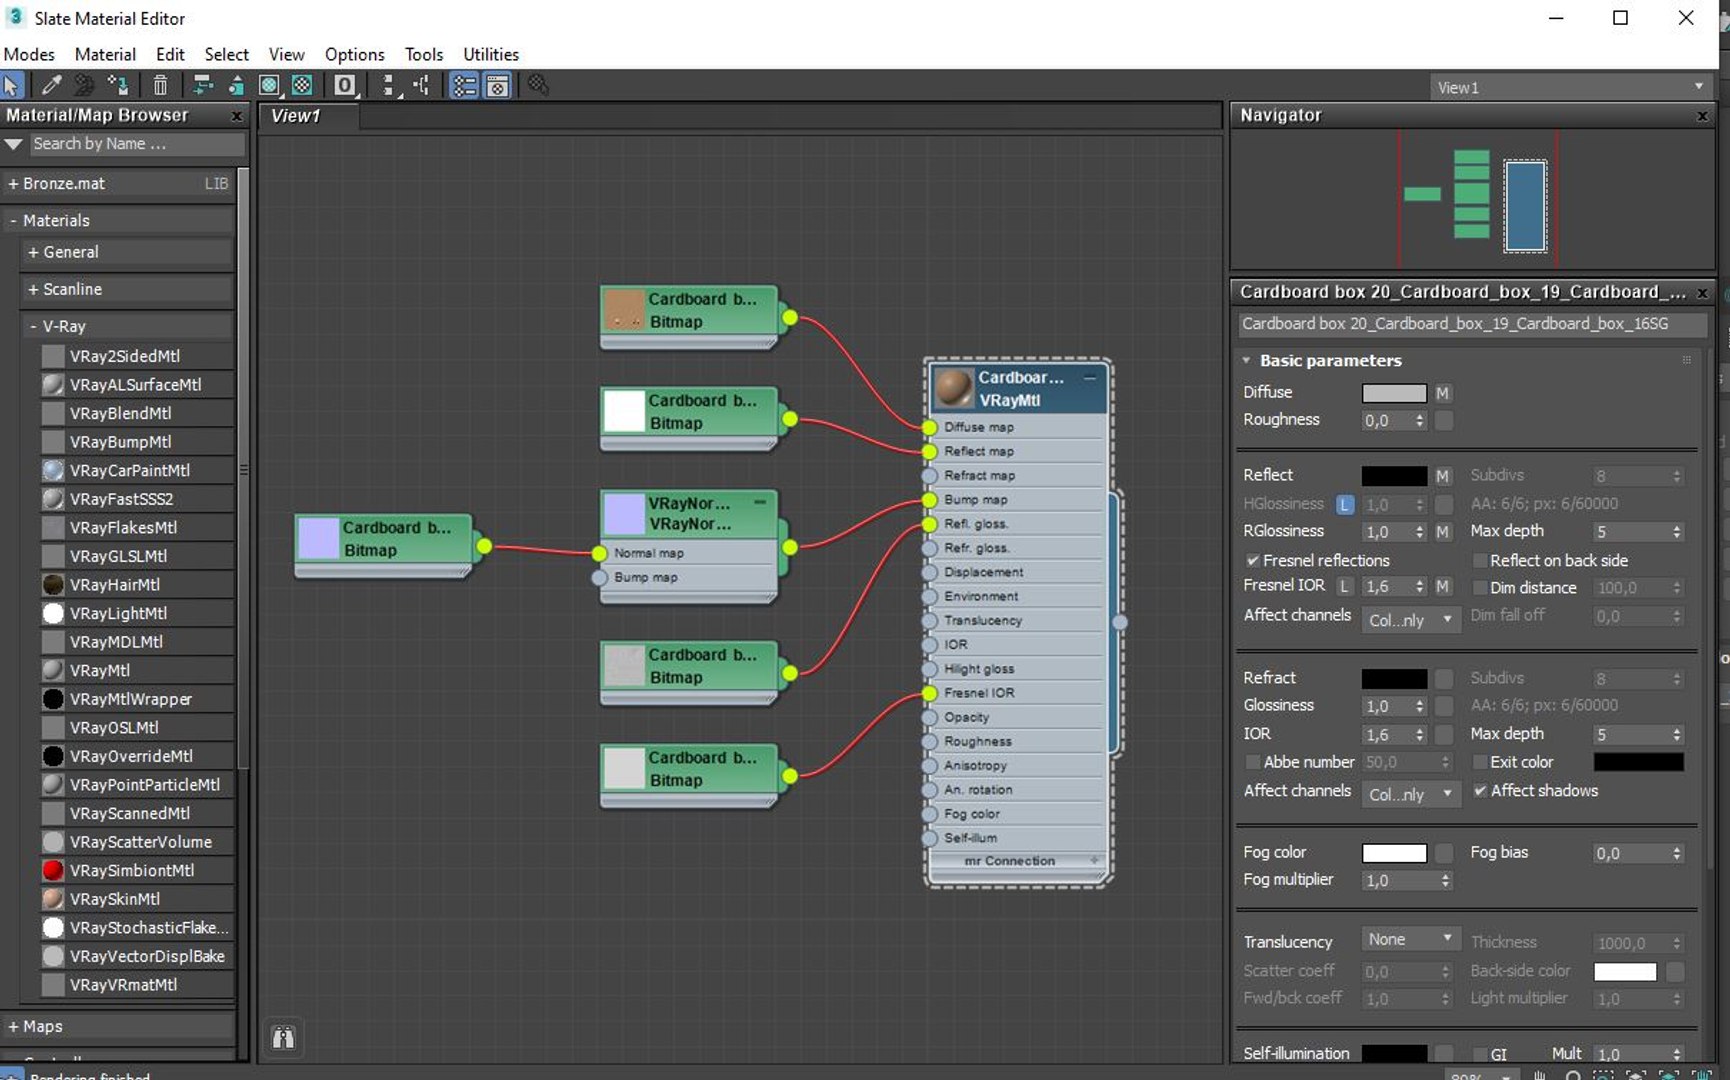Screen dimensions: 1730x1080
Task: Open the Utilities menu
Action: coord(490,54)
